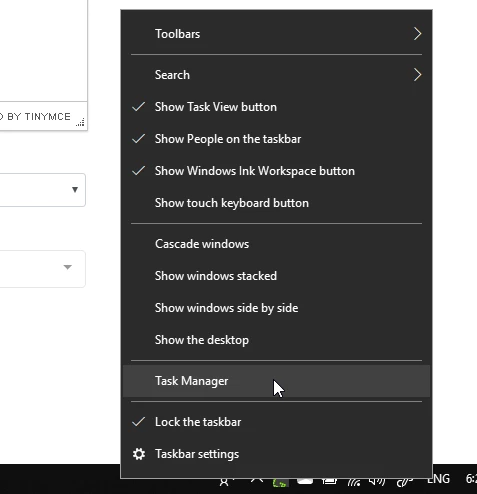
Task: Open Taskbar settings
Action: 276,454
